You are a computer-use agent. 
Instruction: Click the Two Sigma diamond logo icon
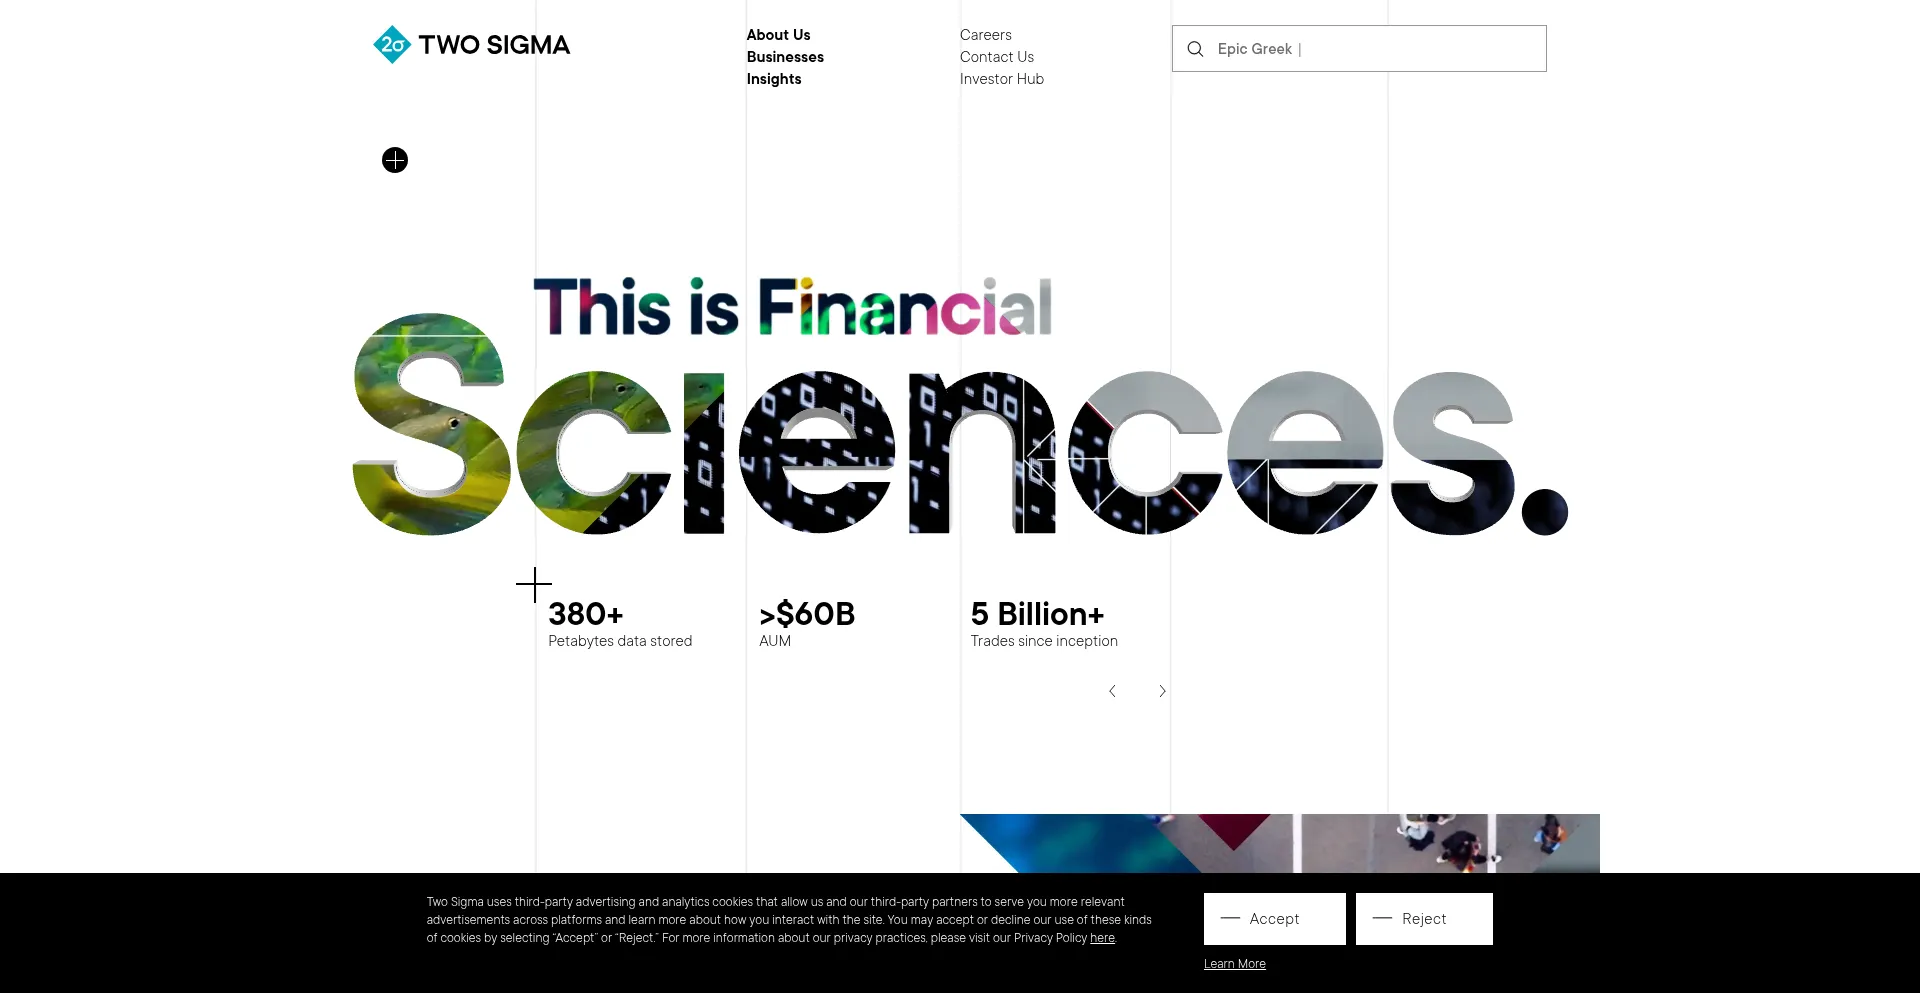[x=391, y=45]
